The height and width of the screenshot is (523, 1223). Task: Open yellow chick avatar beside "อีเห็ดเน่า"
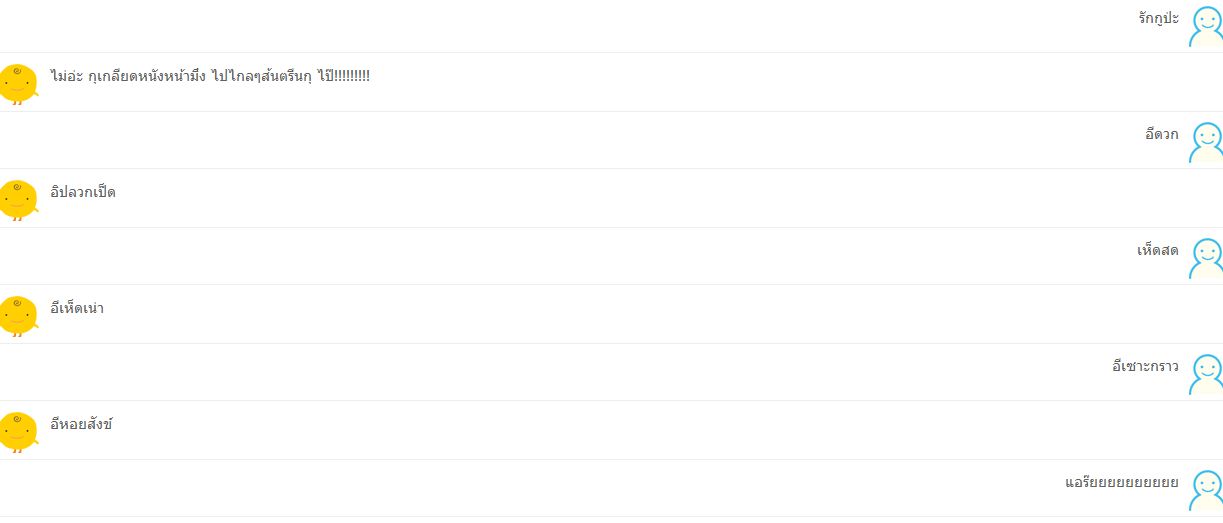(19, 316)
